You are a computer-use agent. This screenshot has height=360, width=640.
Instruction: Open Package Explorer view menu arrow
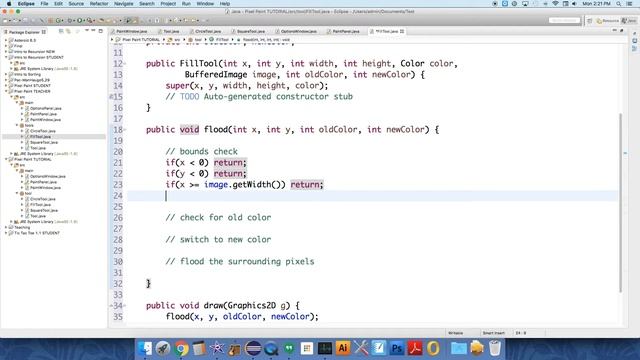tap(87, 31)
